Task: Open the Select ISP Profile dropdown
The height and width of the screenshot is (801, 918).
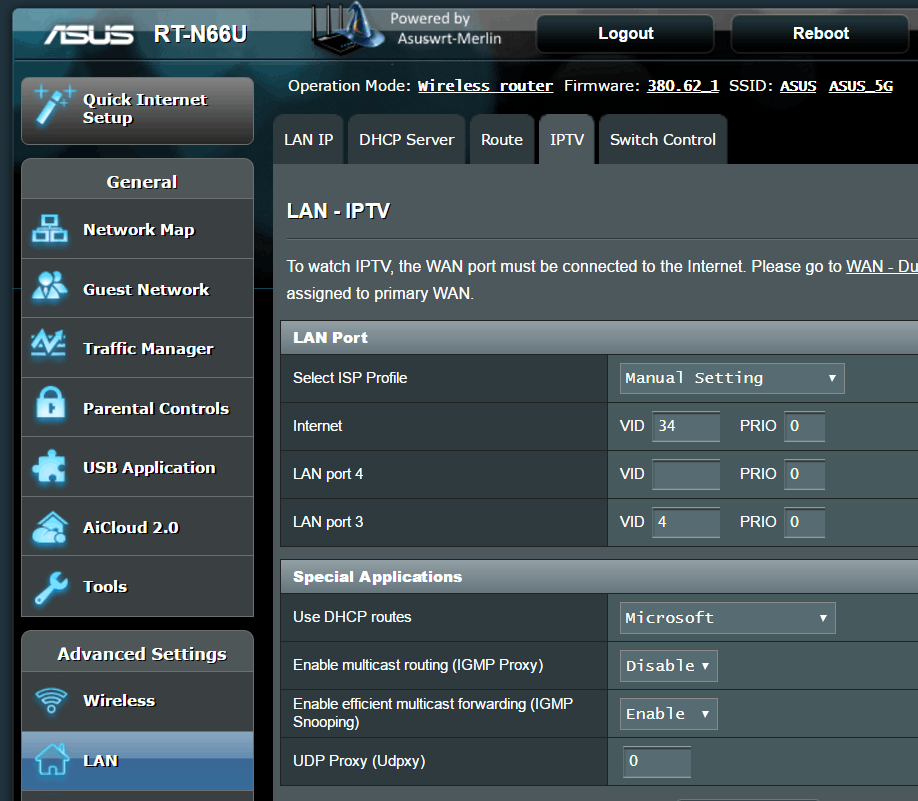Action: pyautogui.click(x=732, y=378)
